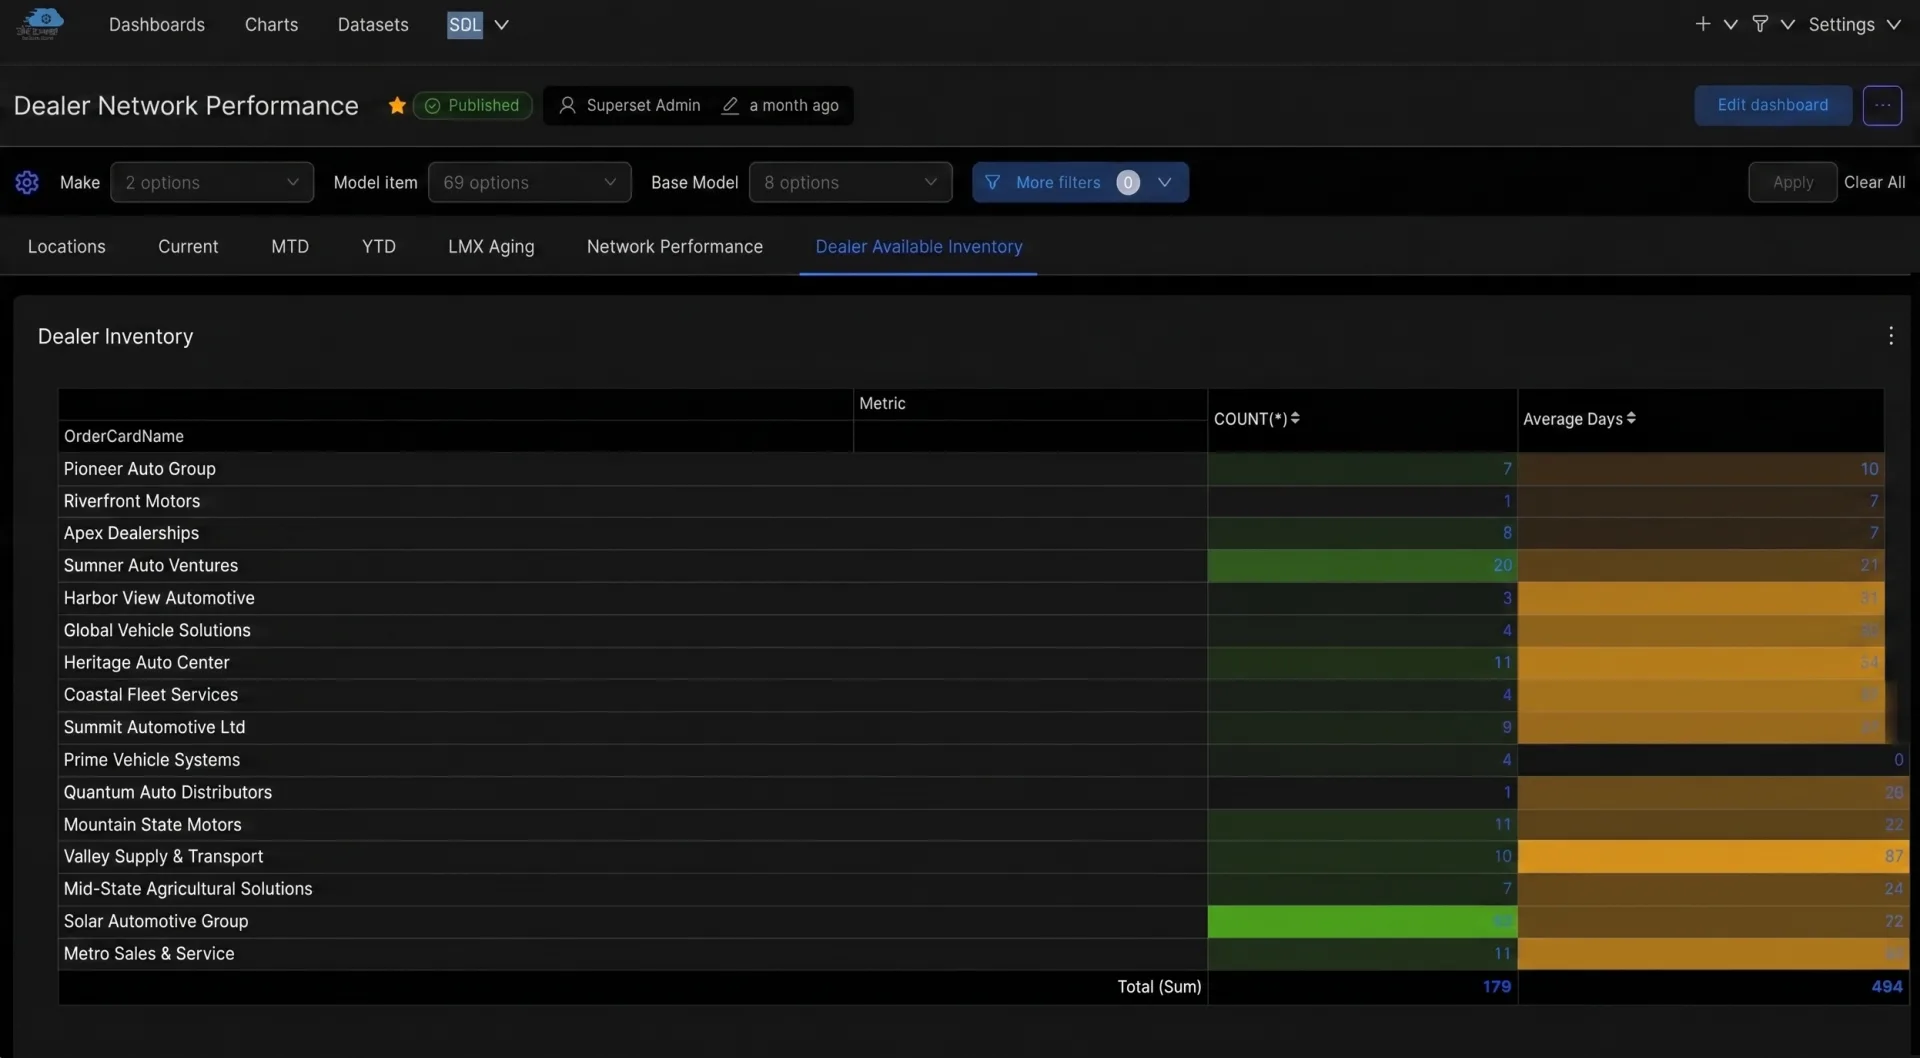Click the Global Vehicle Solutions row name
The image size is (1920, 1058).
point(157,630)
